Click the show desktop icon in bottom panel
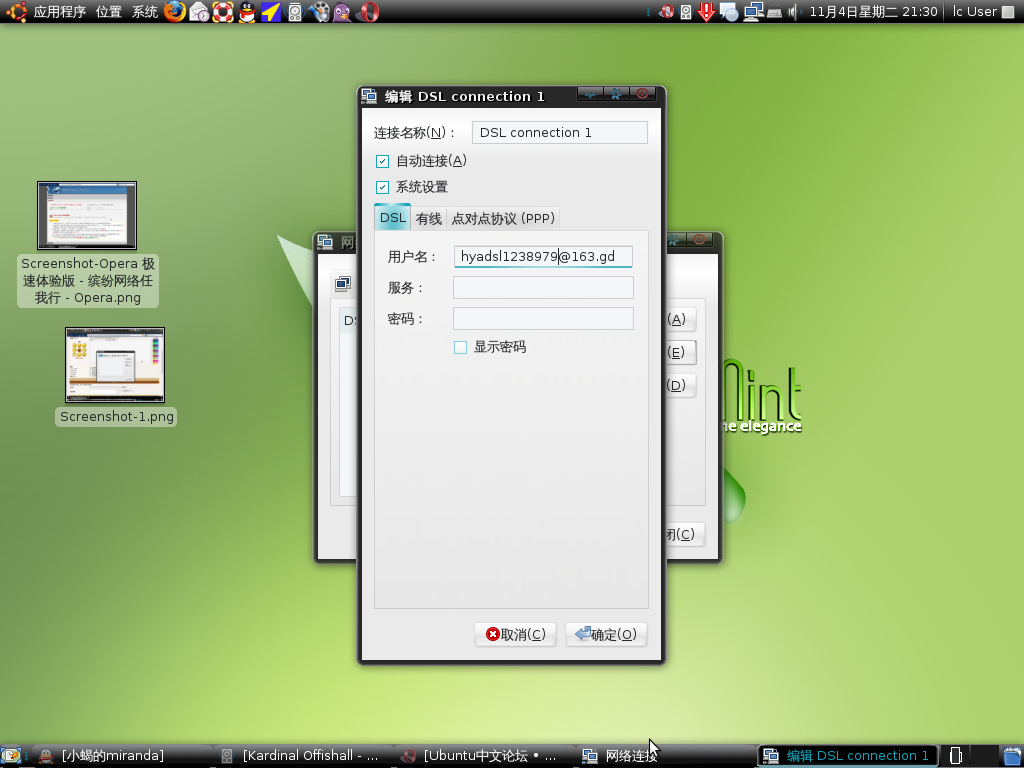The height and width of the screenshot is (768, 1024). [12, 756]
